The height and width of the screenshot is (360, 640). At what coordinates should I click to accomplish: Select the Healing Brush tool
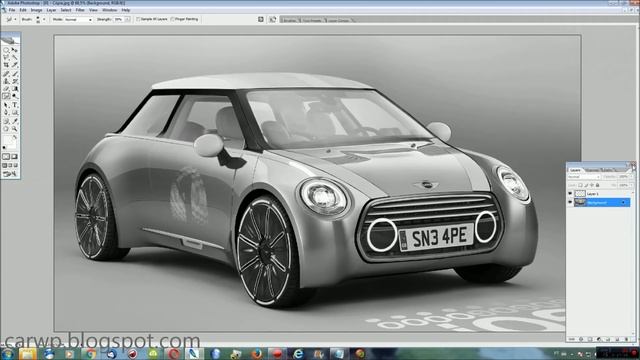point(6,73)
